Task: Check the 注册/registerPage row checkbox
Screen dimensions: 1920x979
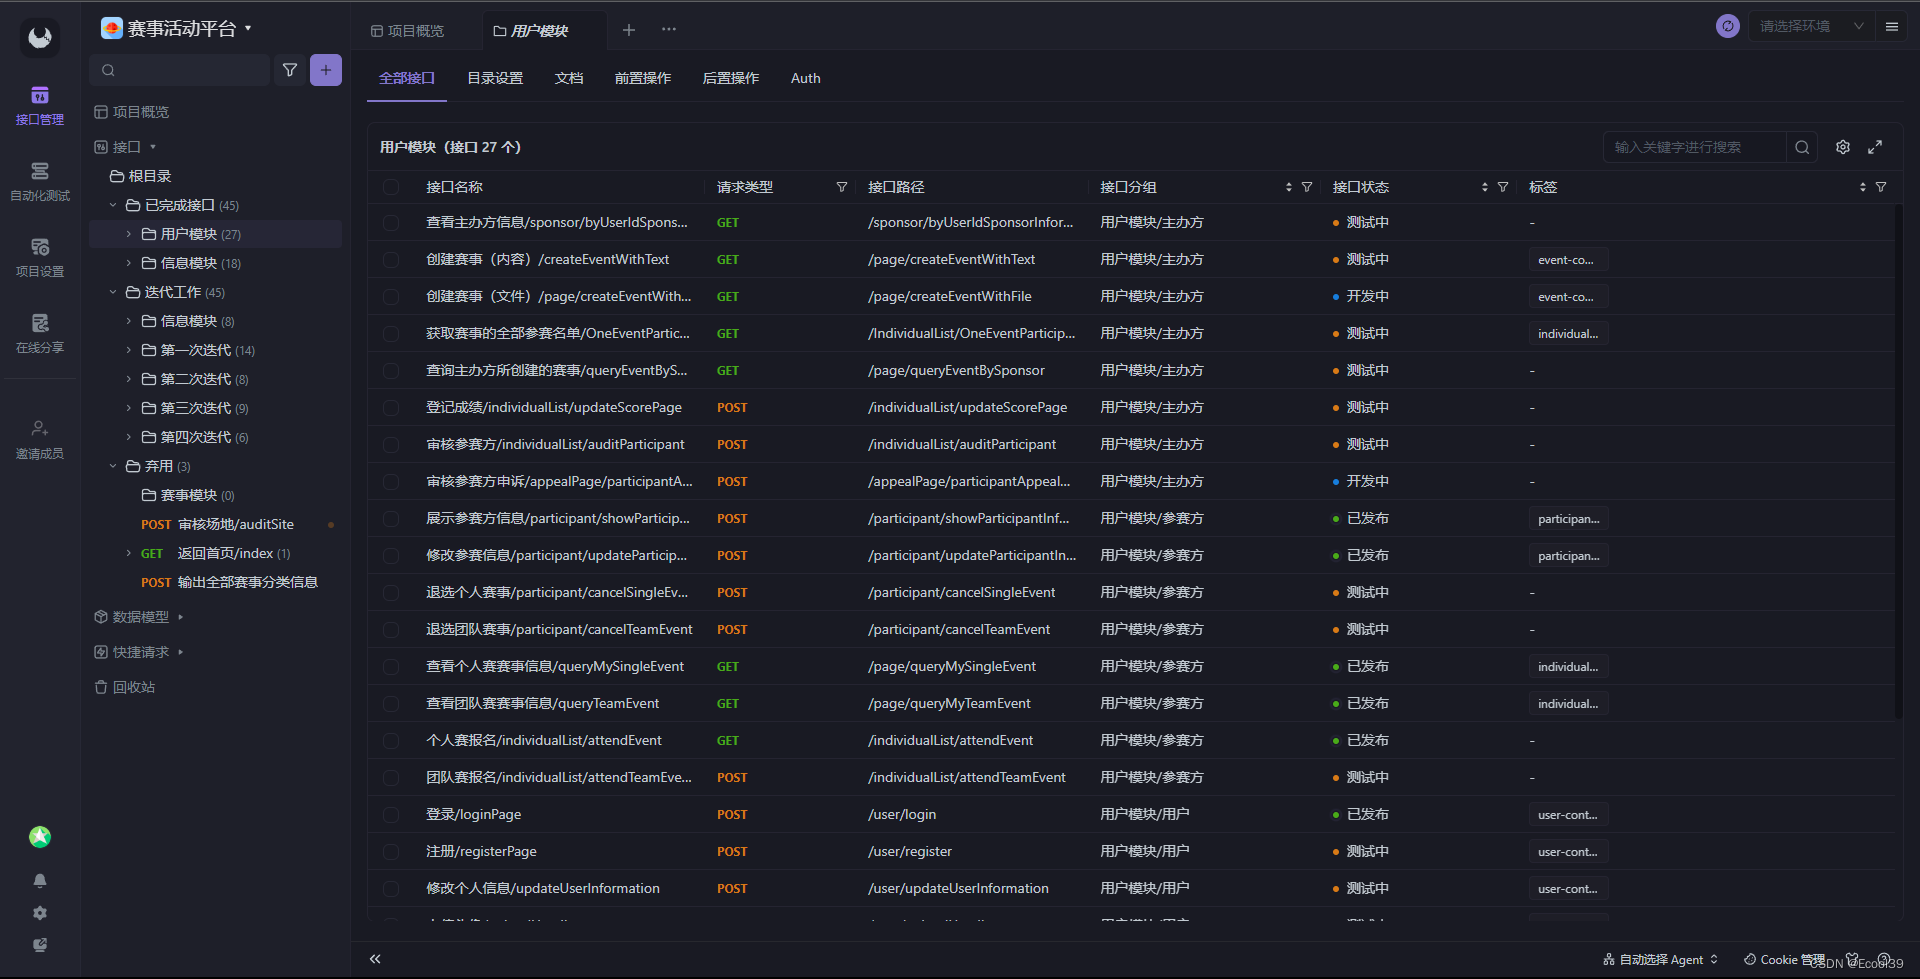Action: click(390, 851)
